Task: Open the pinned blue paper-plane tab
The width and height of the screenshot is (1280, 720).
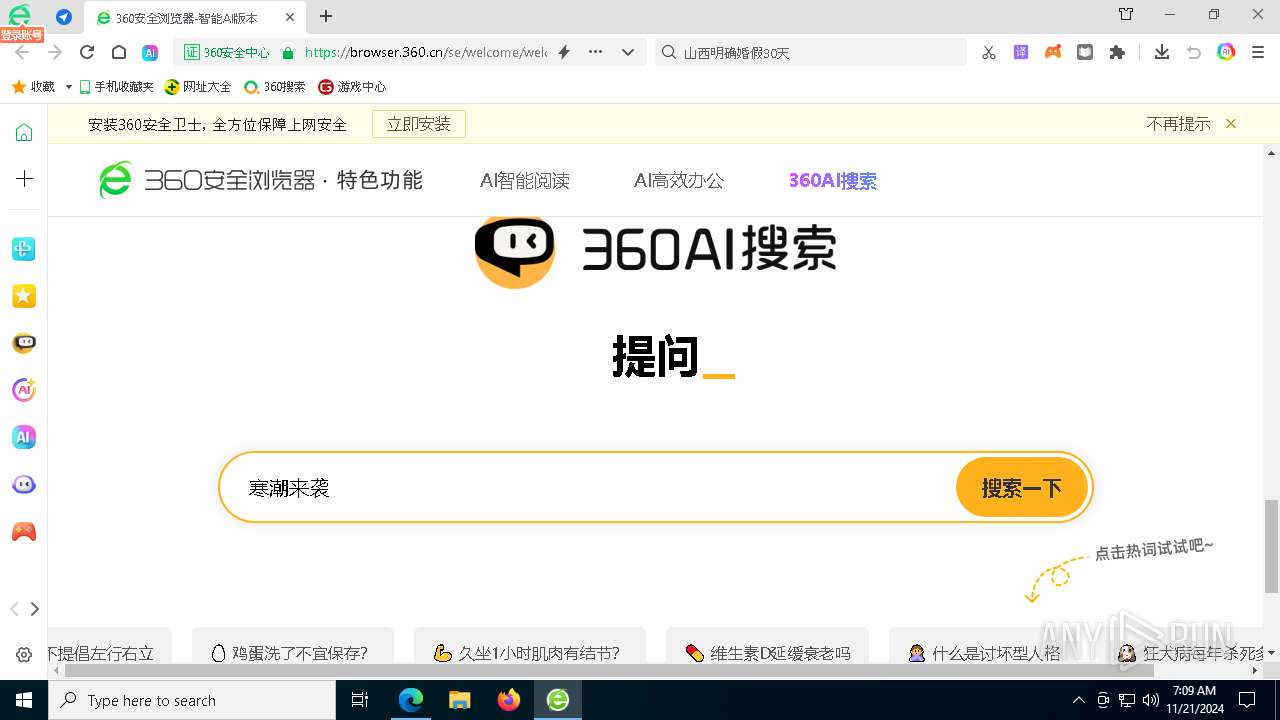Action: tap(64, 17)
